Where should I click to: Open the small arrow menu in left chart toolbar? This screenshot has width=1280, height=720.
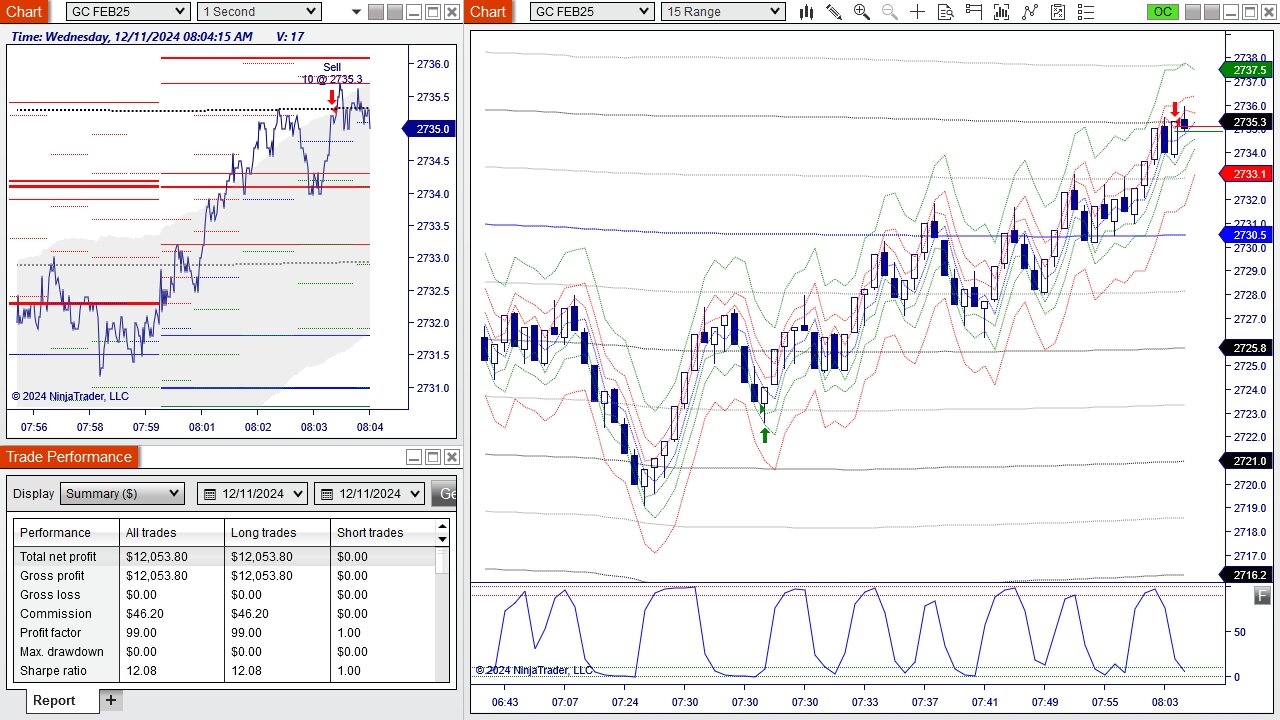tap(357, 12)
